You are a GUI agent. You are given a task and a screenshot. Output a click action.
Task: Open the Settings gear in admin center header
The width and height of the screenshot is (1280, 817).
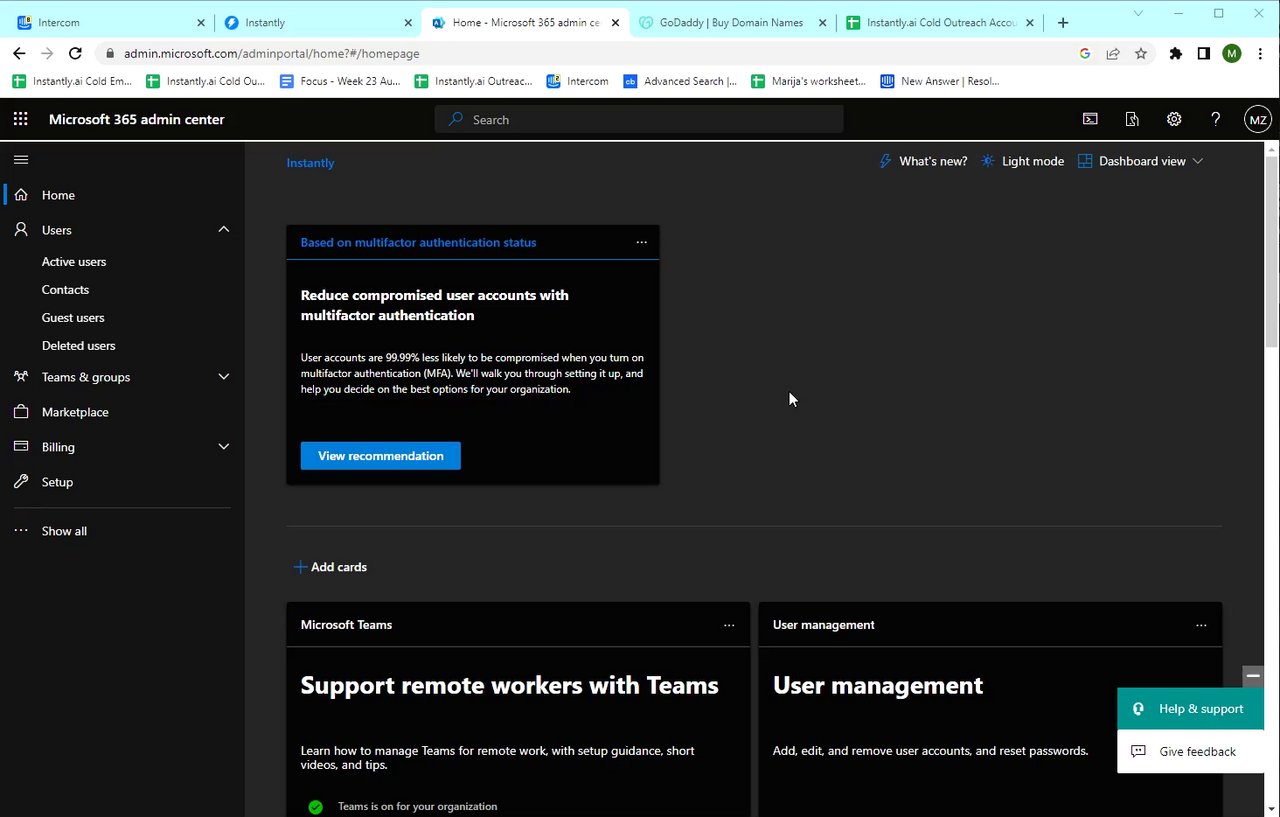coord(1174,119)
